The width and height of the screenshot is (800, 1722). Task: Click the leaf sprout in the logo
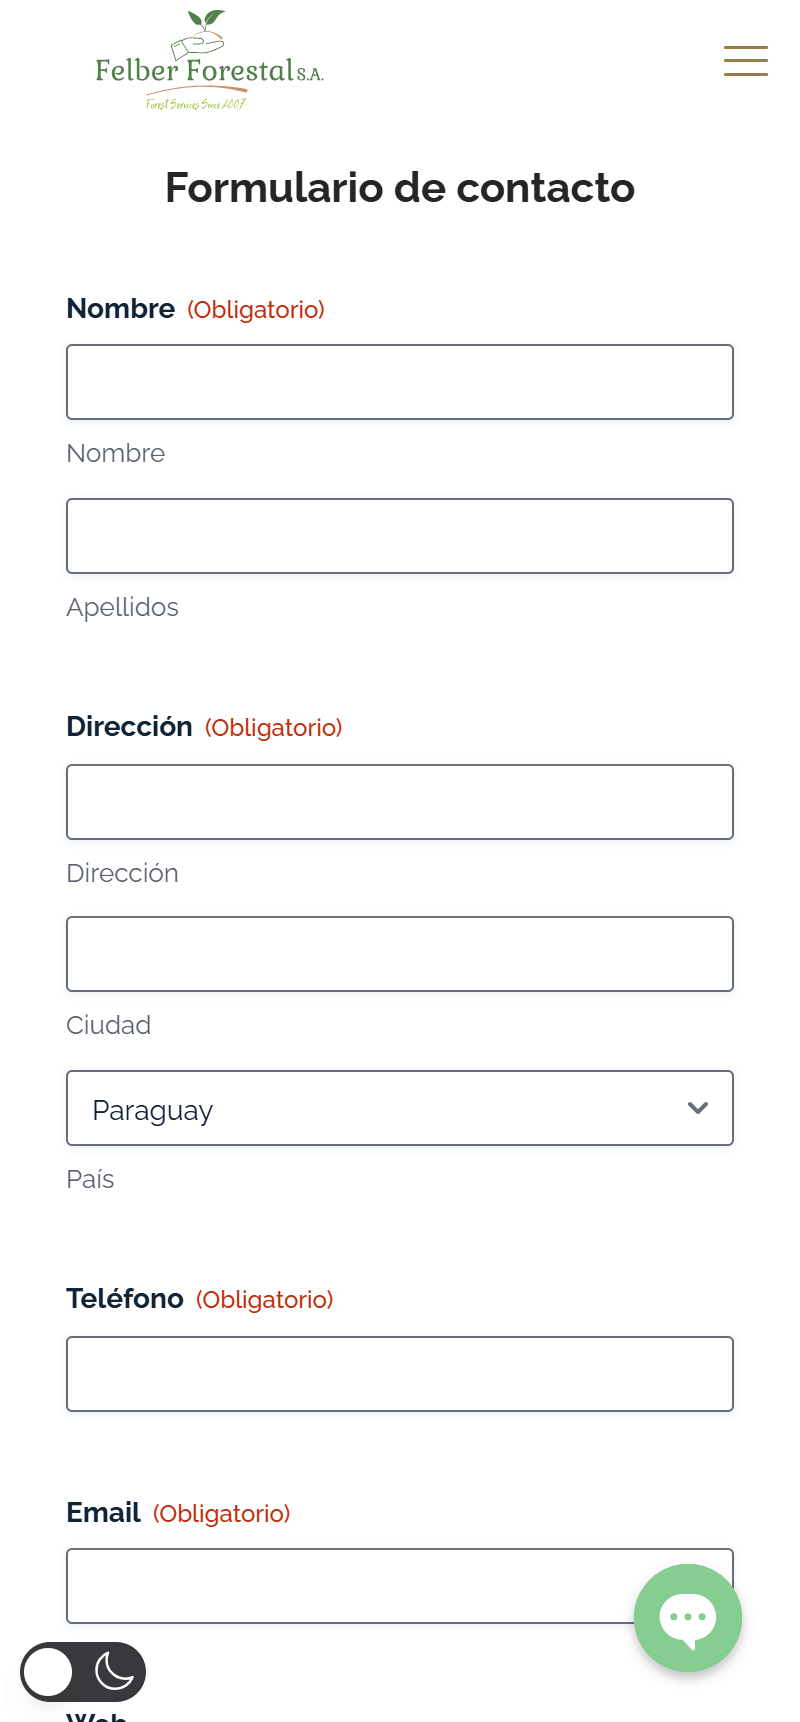click(x=207, y=21)
